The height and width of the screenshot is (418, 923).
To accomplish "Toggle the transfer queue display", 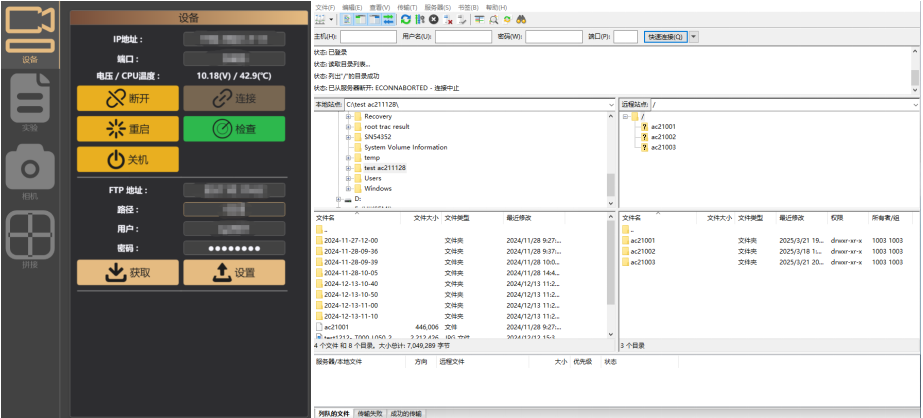I will 386,19.
